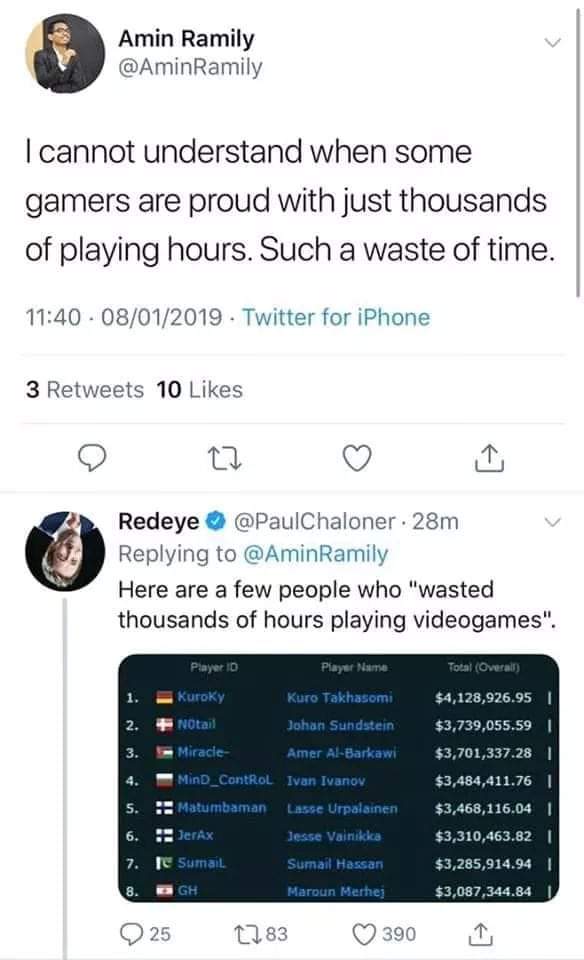Like Redeye's reply with 390 likes
Image resolution: width=584 pixels, height=960 pixels.
[384, 934]
